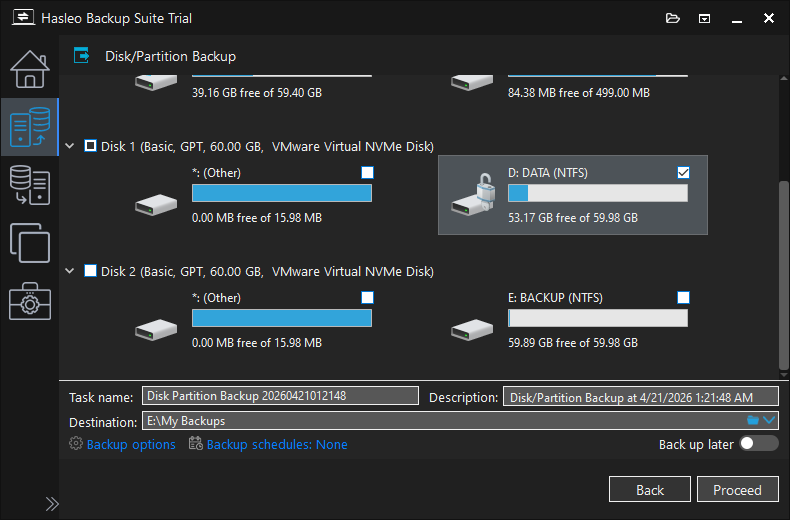
Task: Click Disk 2 *: (Other) drive icon
Action: click(156, 330)
